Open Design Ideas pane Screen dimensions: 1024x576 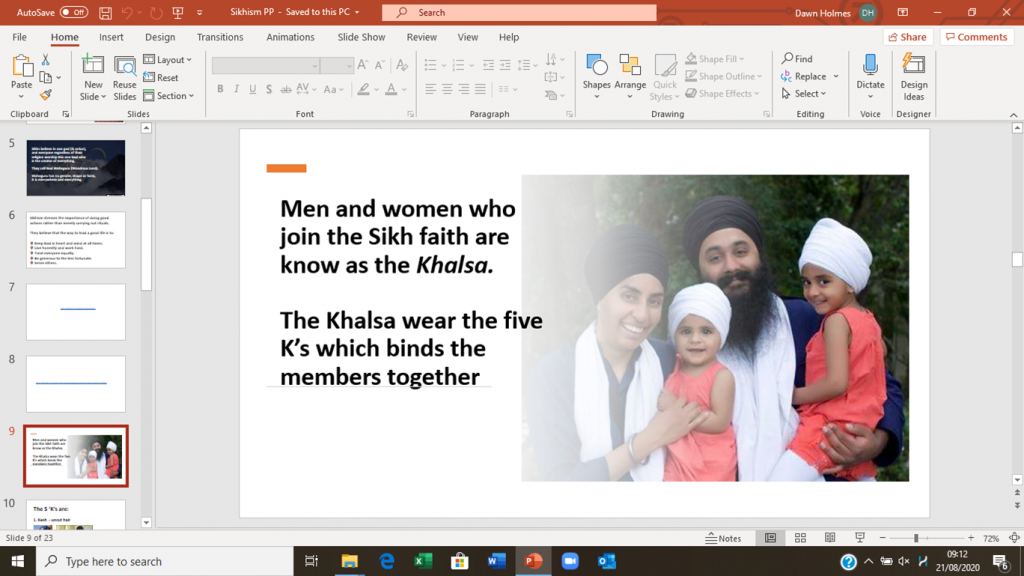pyautogui.click(x=913, y=65)
